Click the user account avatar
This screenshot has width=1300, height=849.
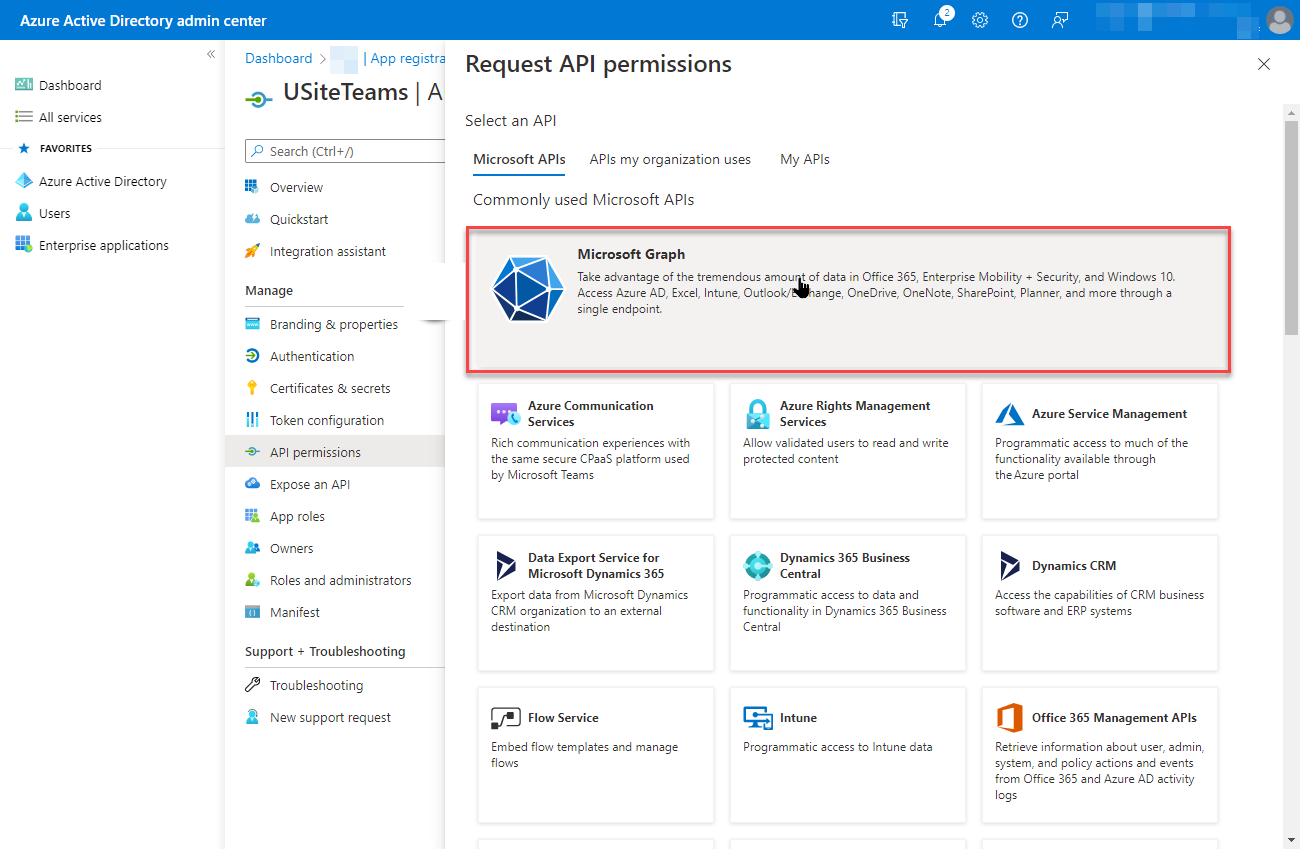pyautogui.click(x=1279, y=20)
